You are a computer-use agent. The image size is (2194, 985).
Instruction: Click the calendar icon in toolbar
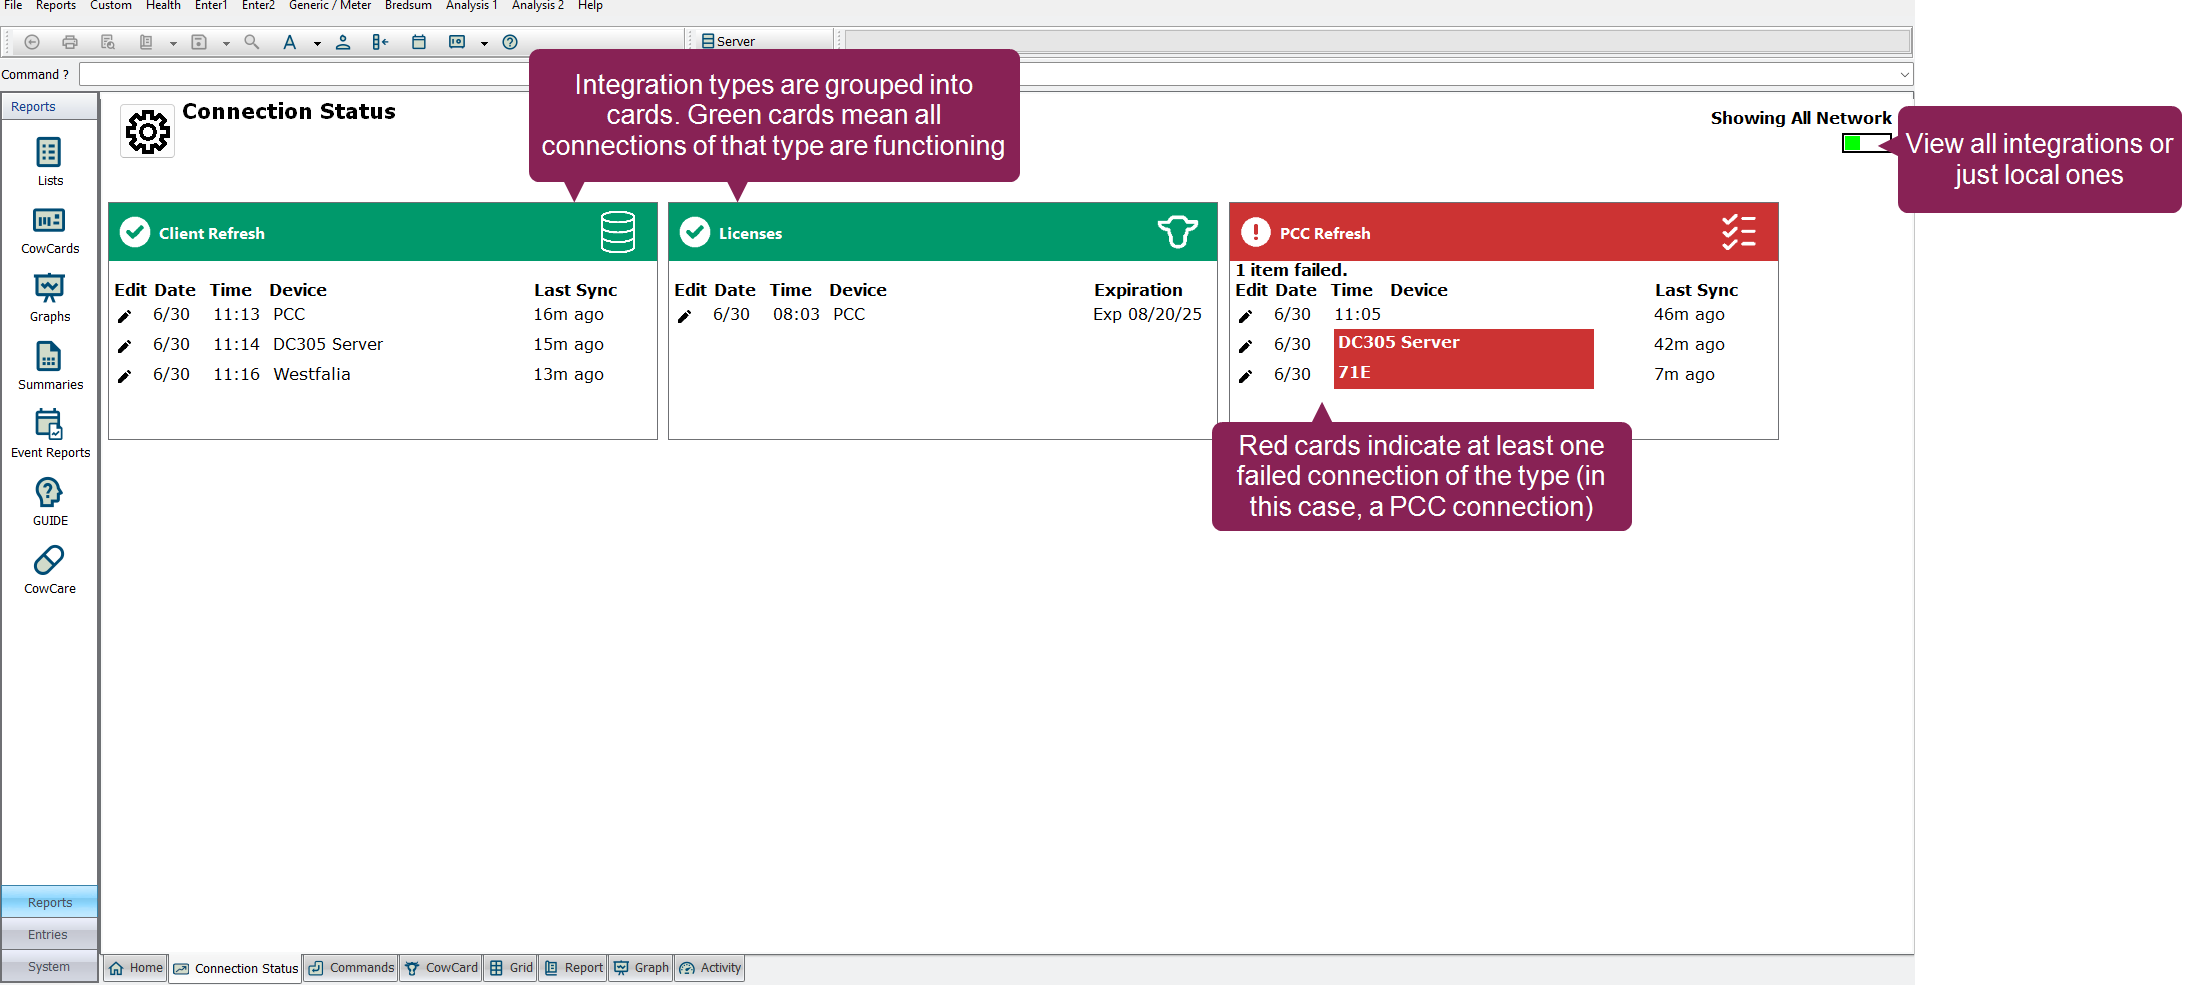(419, 42)
